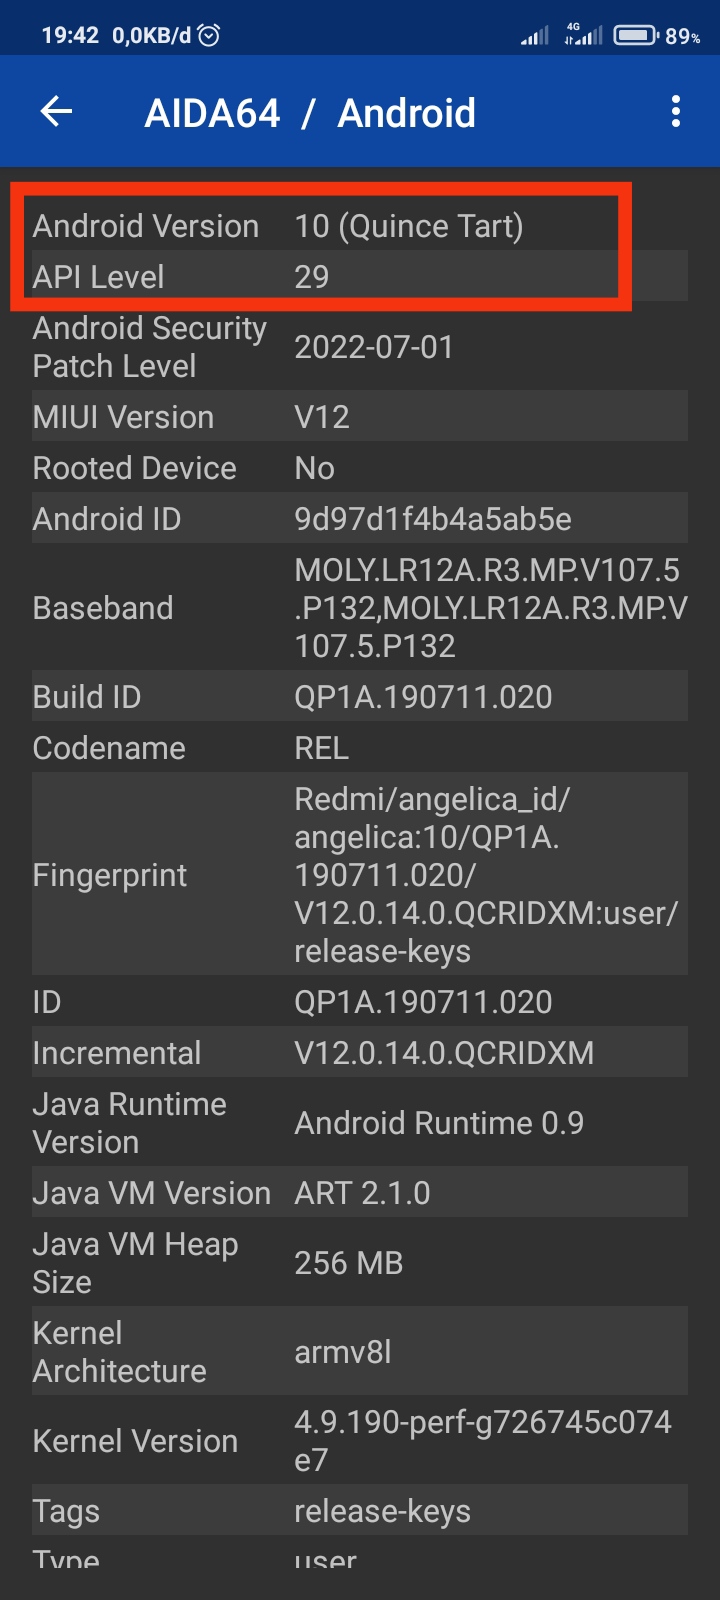This screenshot has width=720, height=1600.
Task: Tap the MIUI Version V12 entry
Action: 360,417
